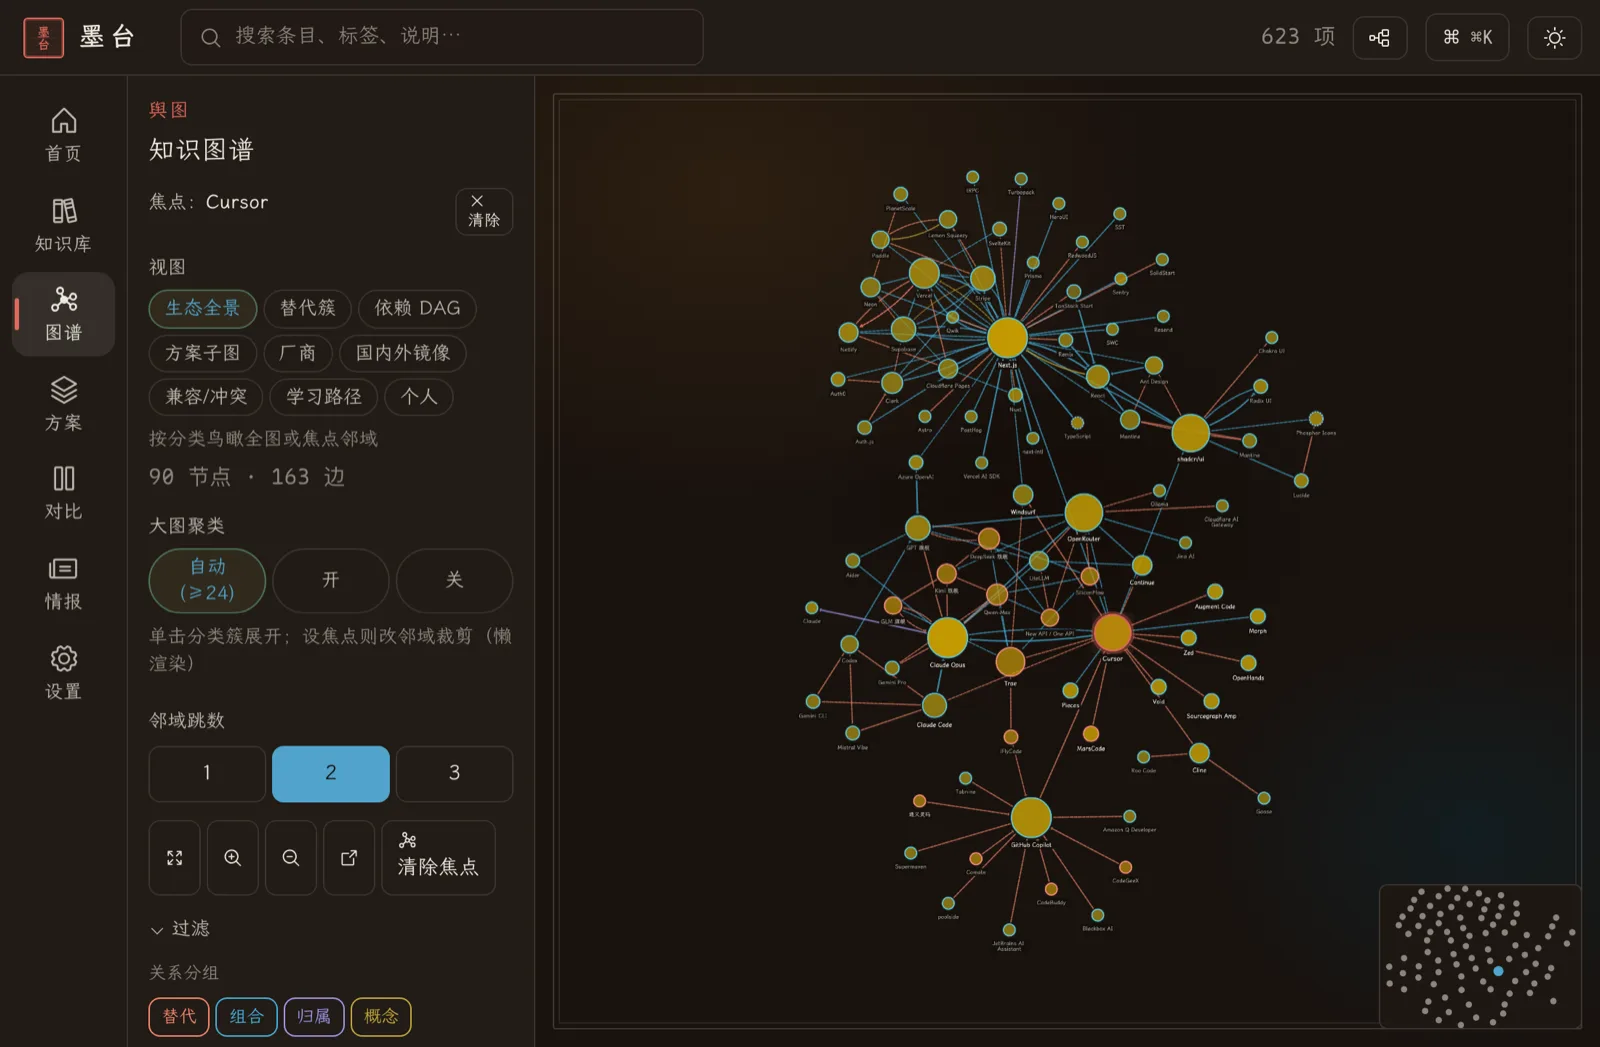Toggle the 归属 relation filter
Image resolution: width=1600 pixels, height=1047 pixels.
[314, 1017]
